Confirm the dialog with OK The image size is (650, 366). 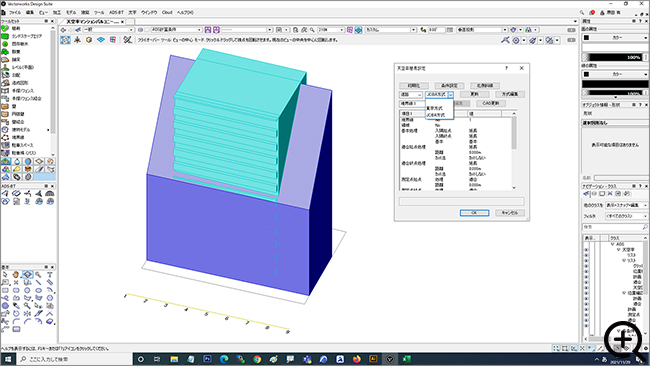click(474, 213)
